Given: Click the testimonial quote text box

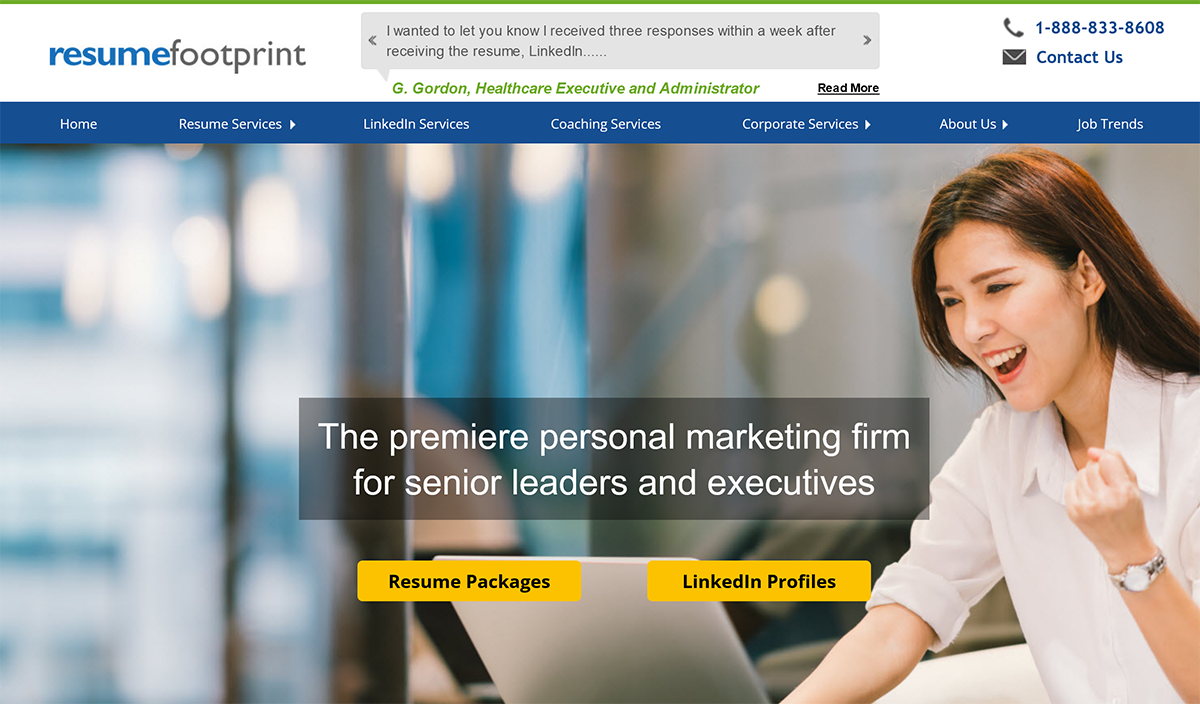Looking at the screenshot, I should pyautogui.click(x=620, y=41).
